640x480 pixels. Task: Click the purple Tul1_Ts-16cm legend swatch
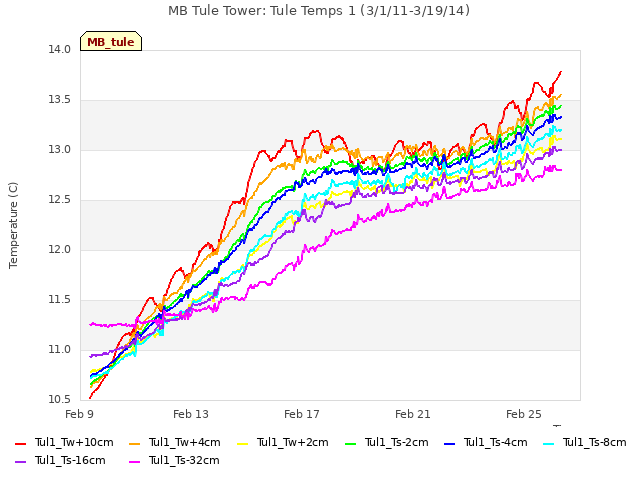pyautogui.click(x=20, y=461)
